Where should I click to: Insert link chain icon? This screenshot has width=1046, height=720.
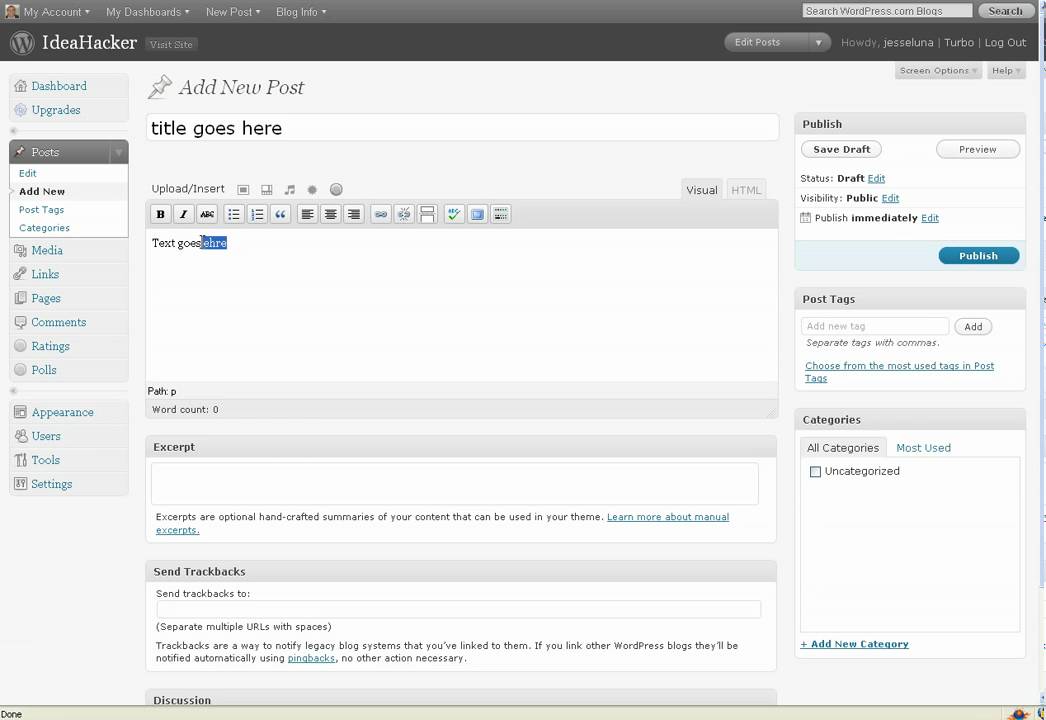[x=380, y=214]
